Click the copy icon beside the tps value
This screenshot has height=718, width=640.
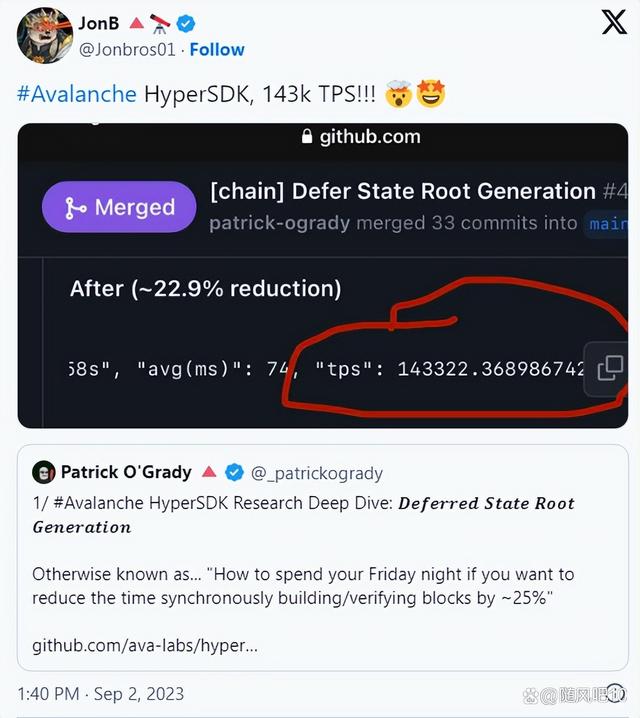click(610, 368)
